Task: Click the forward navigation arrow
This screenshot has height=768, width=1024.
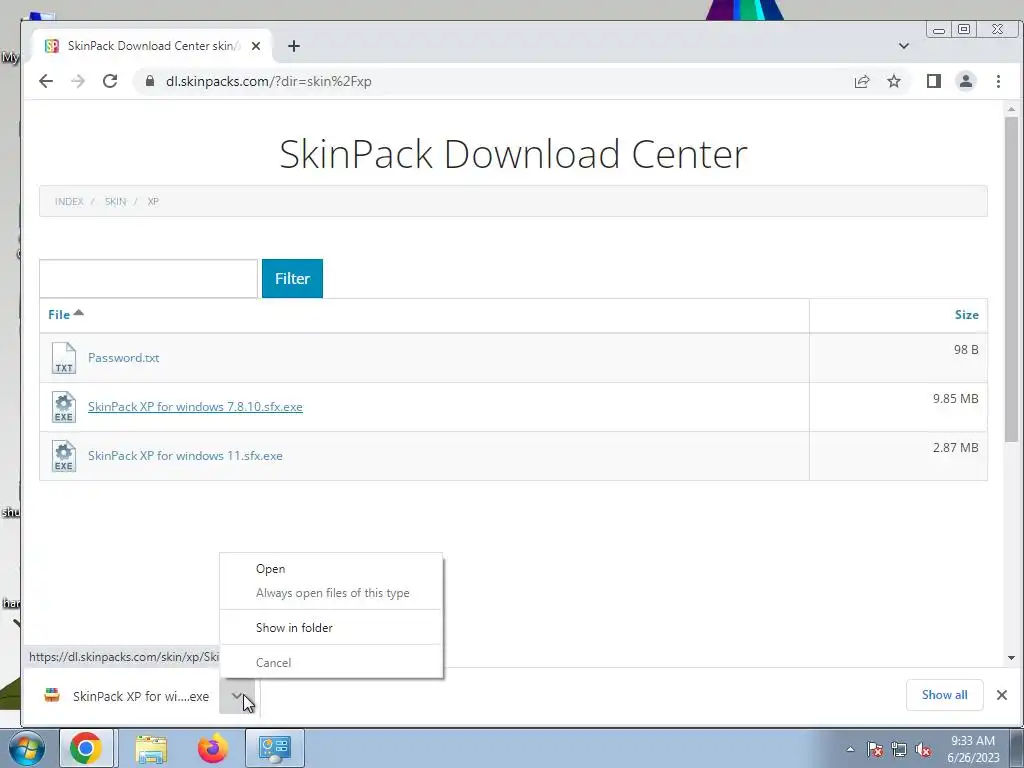Action: click(78, 81)
